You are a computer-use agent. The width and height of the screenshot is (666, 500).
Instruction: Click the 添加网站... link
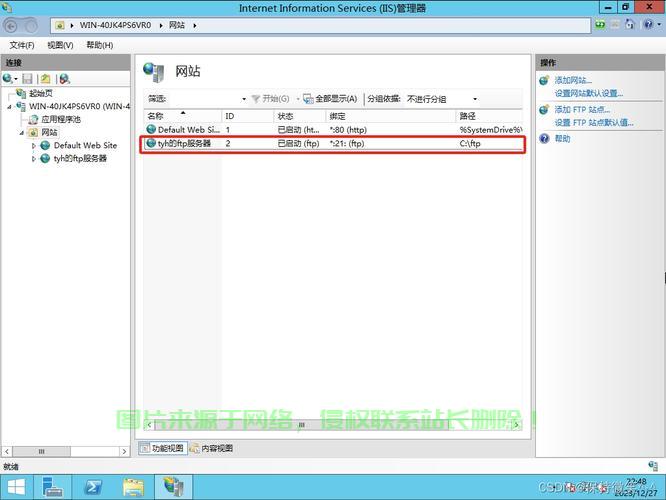pos(573,80)
